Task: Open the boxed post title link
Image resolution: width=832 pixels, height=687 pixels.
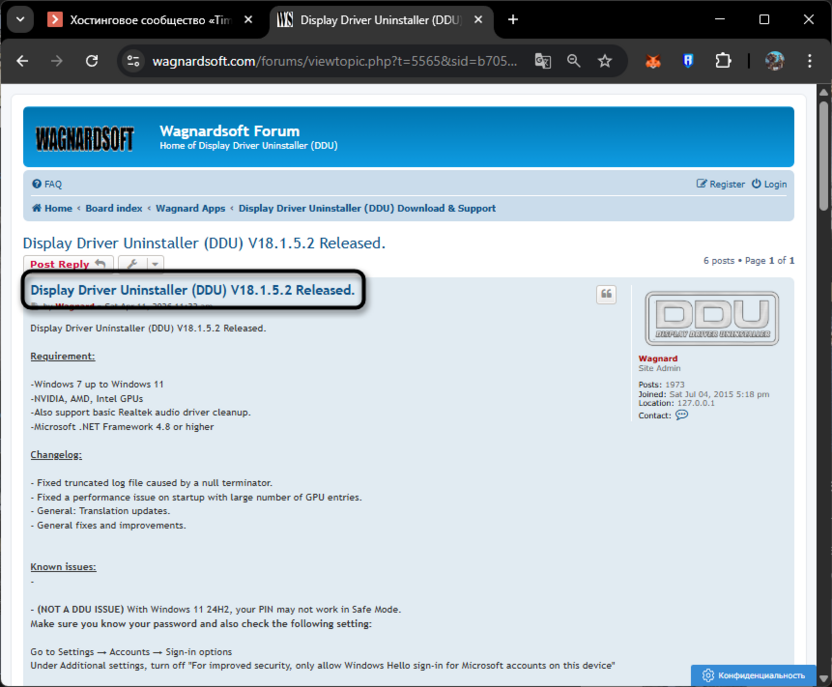Action: tap(193, 290)
